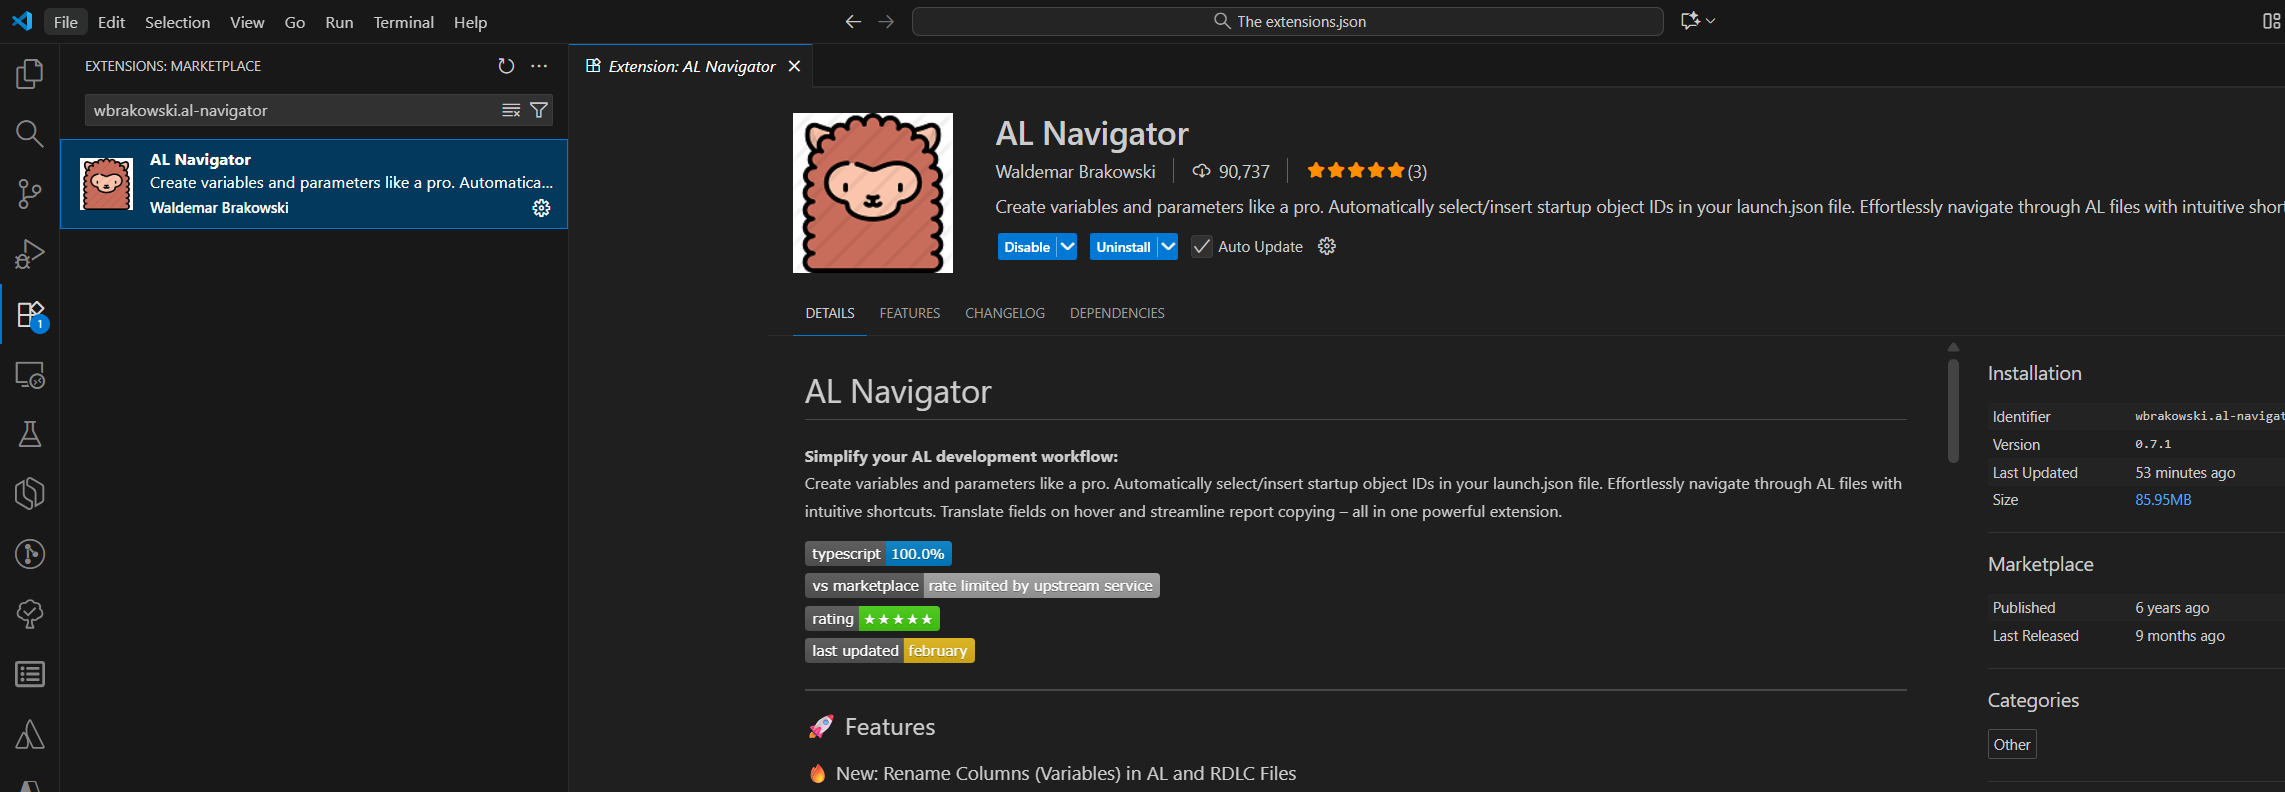Open Views and More Actions ellipsis menu

pos(539,66)
